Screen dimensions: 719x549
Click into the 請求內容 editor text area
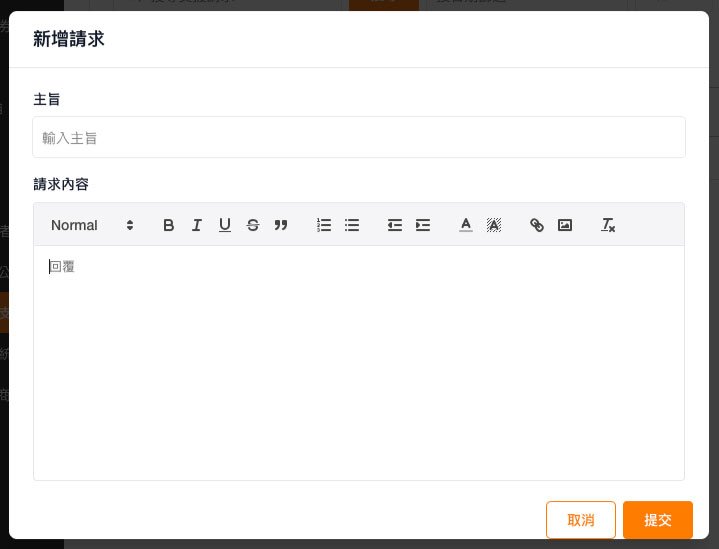(x=359, y=360)
